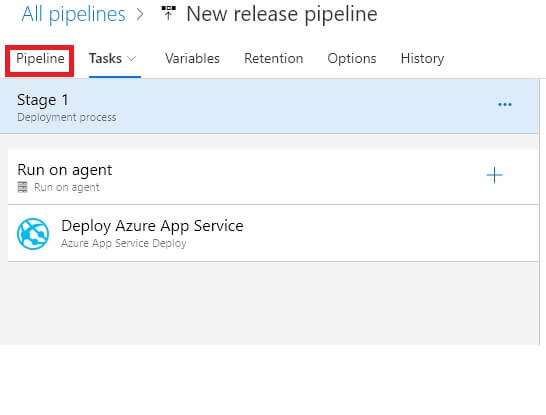Select the Deploy Azure App Service task
The height and width of the screenshot is (415, 546).
273,233
